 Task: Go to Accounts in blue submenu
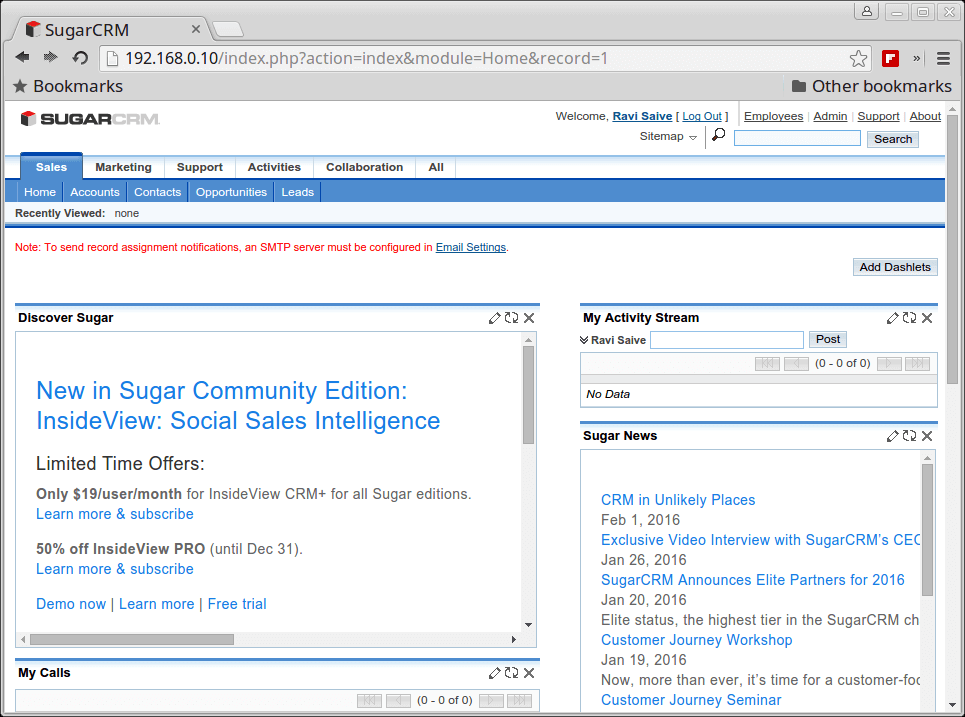pyautogui.click(x=95, y=192)
